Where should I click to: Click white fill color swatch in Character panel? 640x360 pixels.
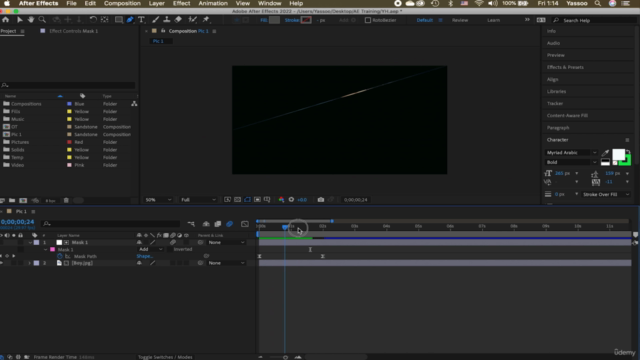[618, 154]
